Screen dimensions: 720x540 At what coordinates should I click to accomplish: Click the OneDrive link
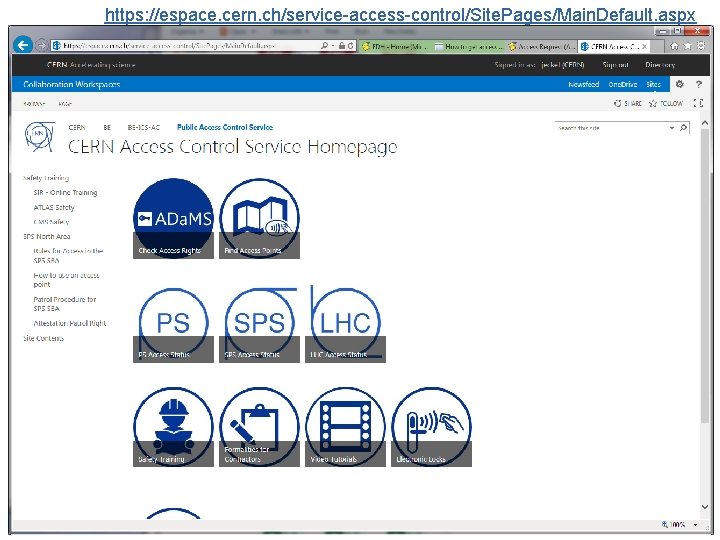623,84
